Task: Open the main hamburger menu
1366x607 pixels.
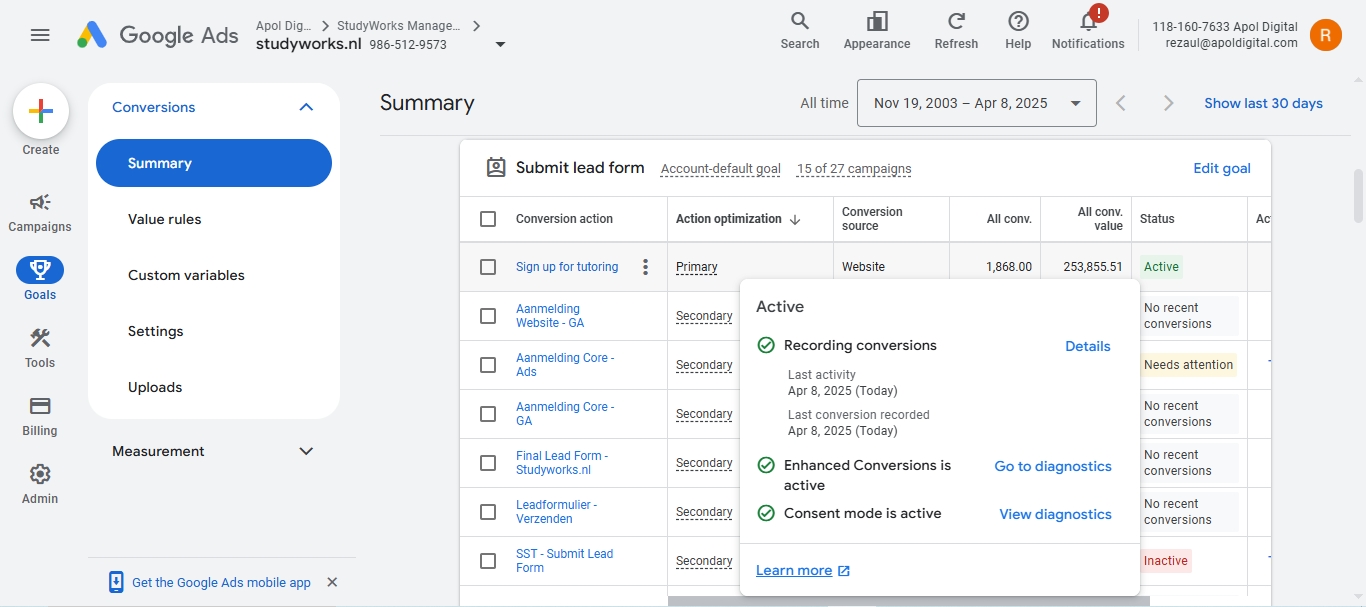Action: (40, 35)
